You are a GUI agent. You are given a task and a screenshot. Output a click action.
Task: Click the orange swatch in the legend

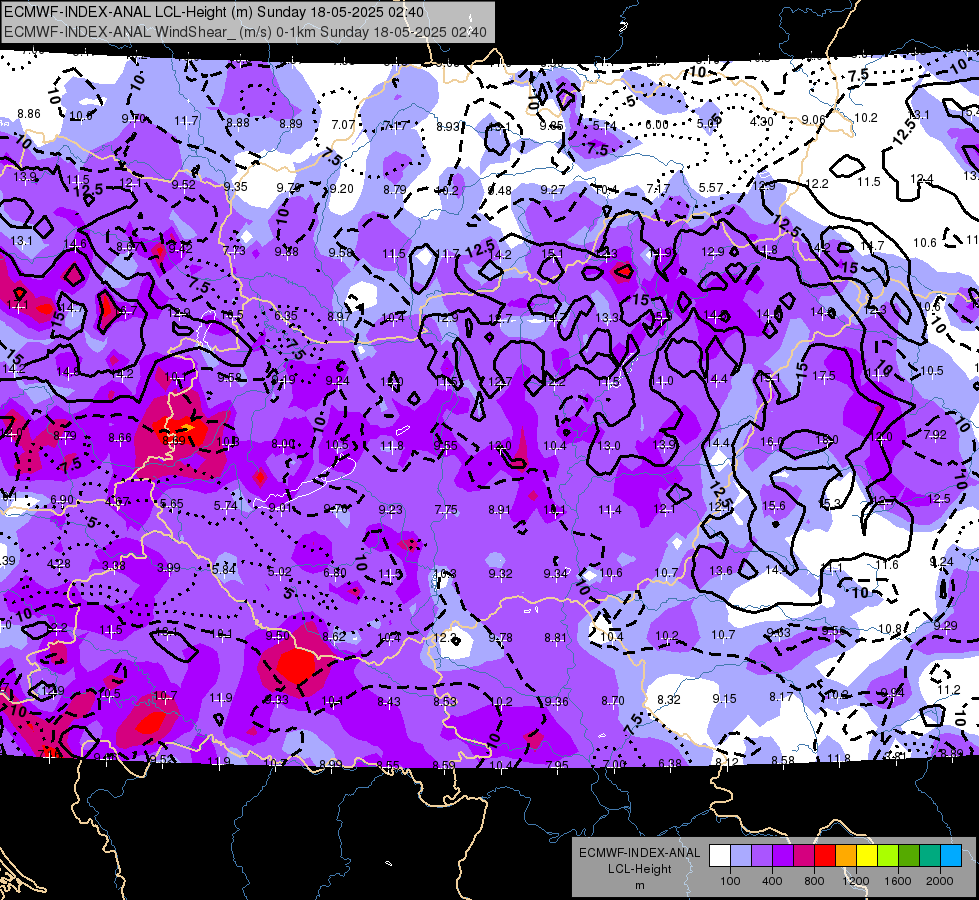(846, 856)
